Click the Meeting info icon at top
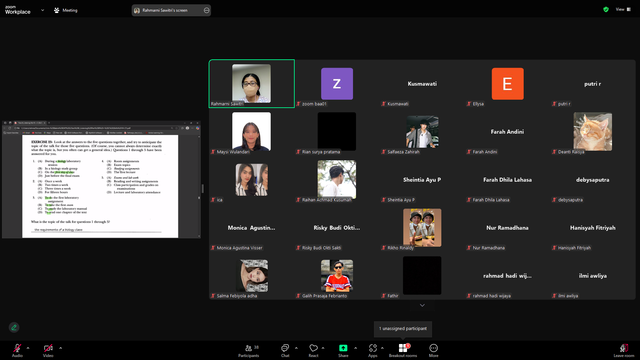640x360 pixels. point(57,10)
